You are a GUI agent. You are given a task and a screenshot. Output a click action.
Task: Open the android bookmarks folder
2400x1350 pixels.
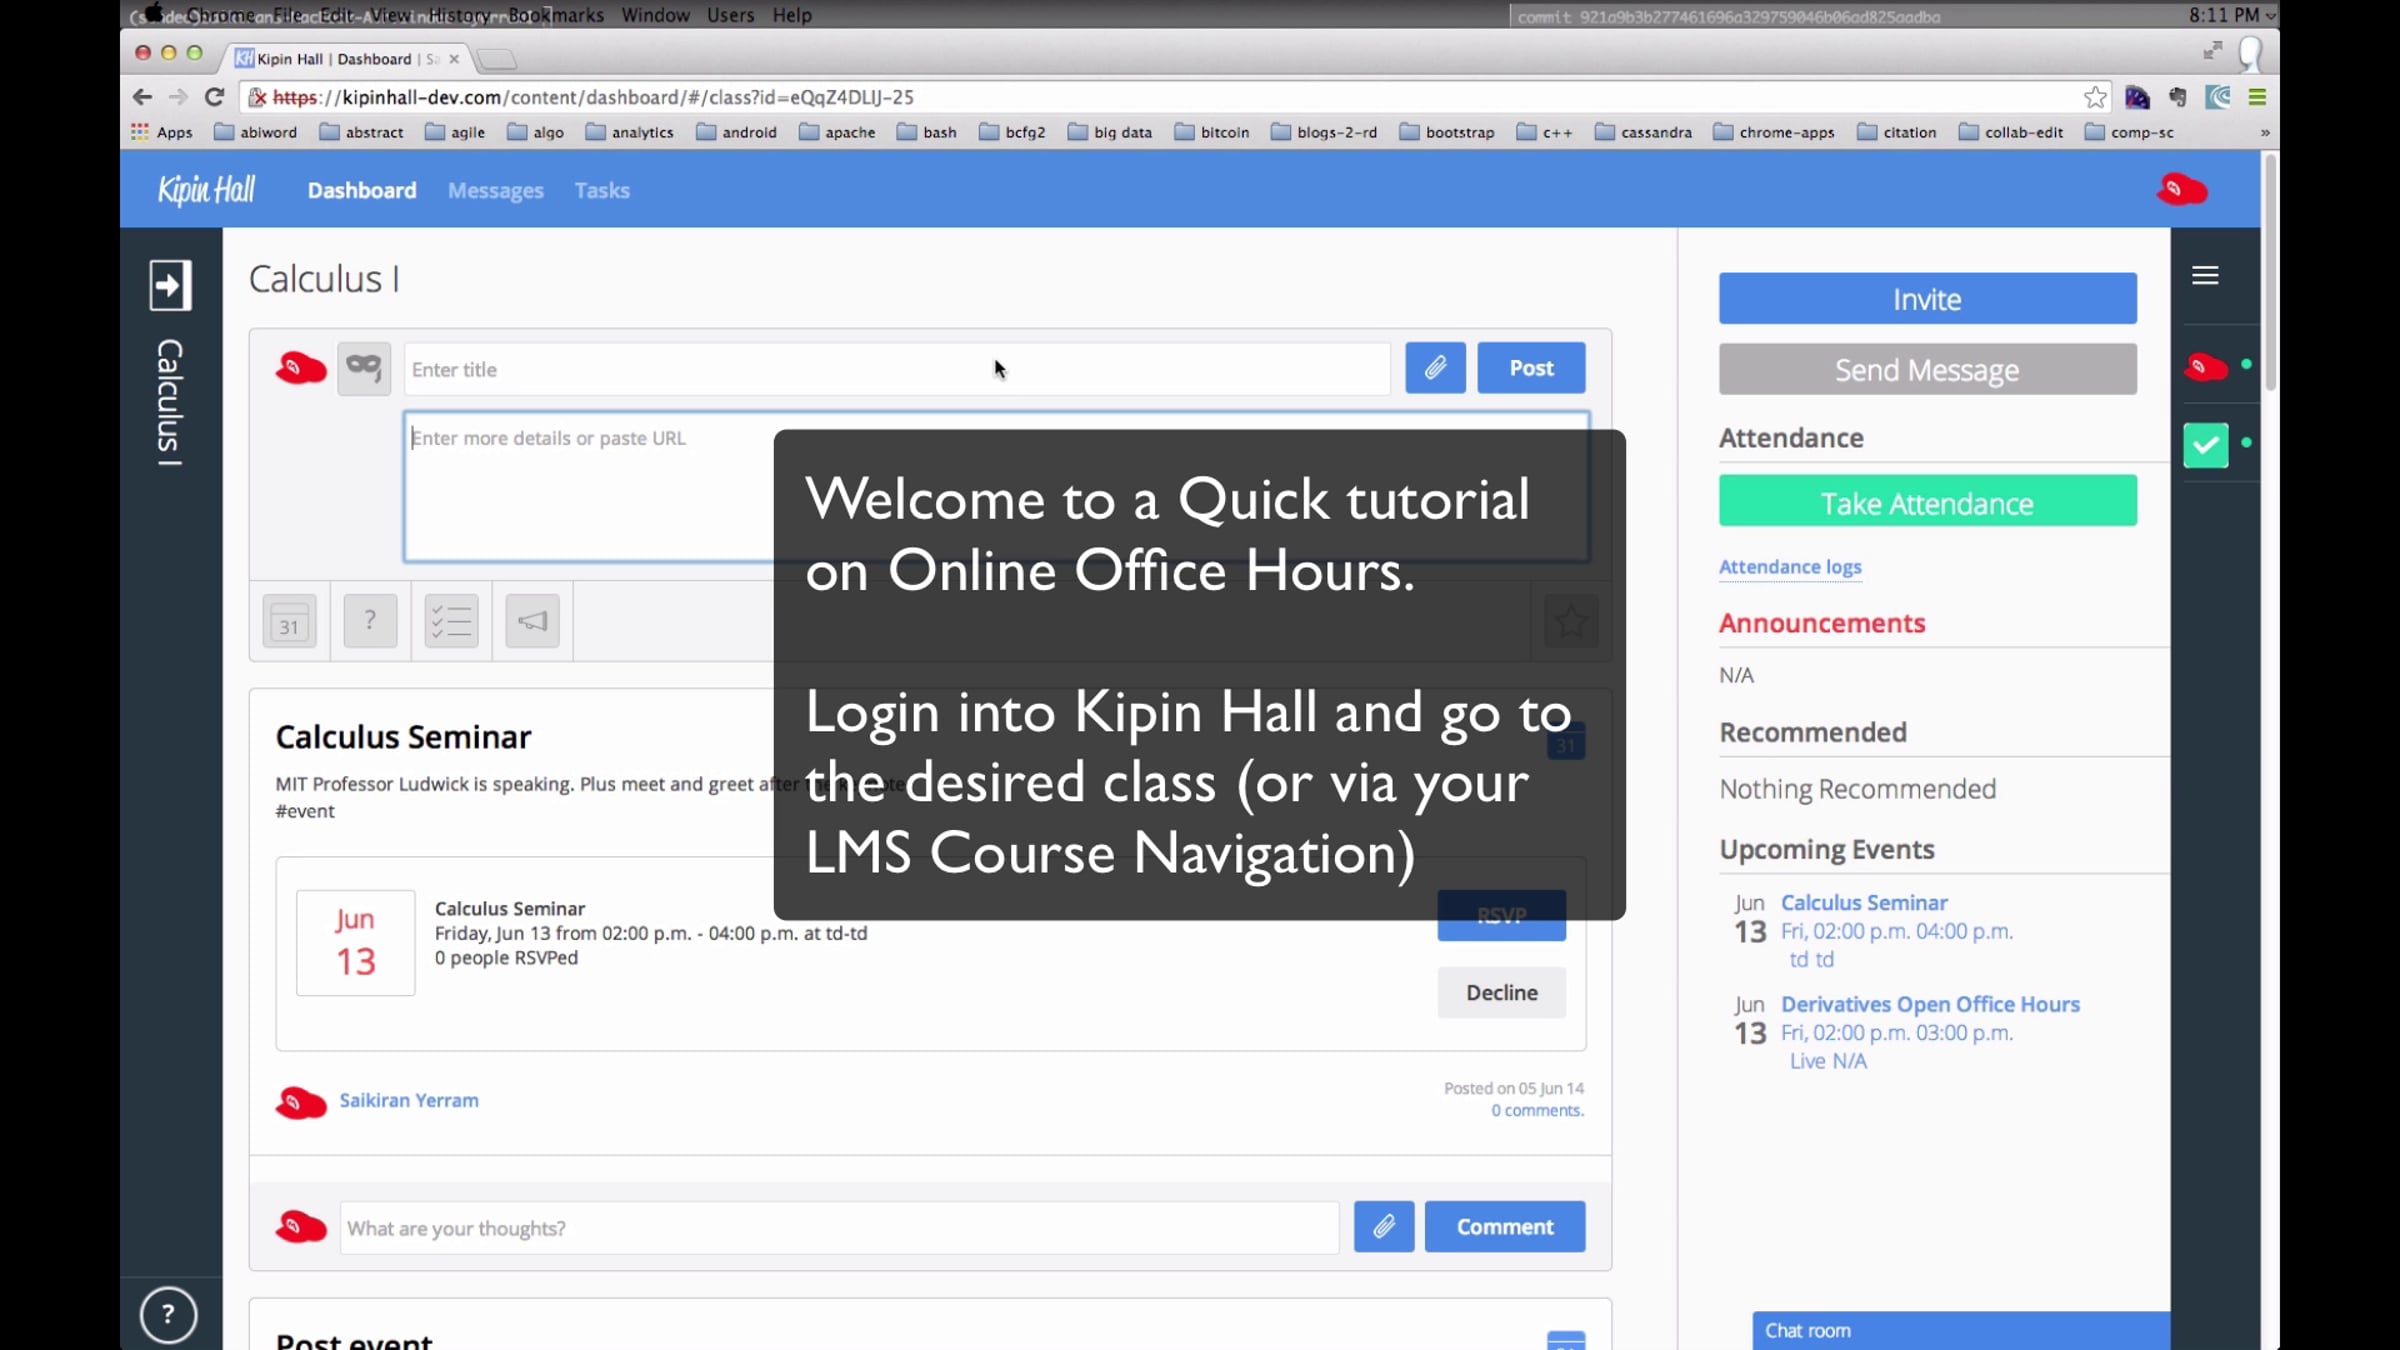pyautogui.click(x=737, y=132)
